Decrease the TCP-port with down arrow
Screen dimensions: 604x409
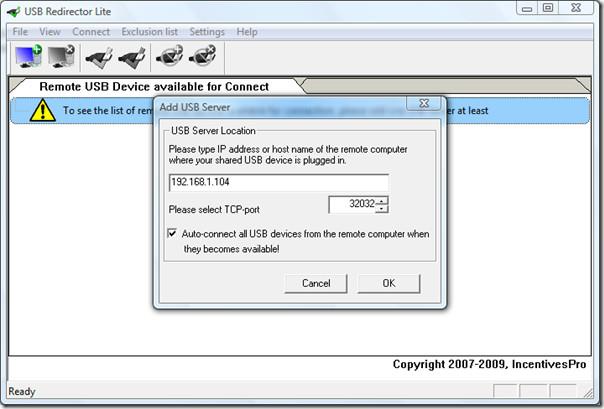click(x=382, y=209)
